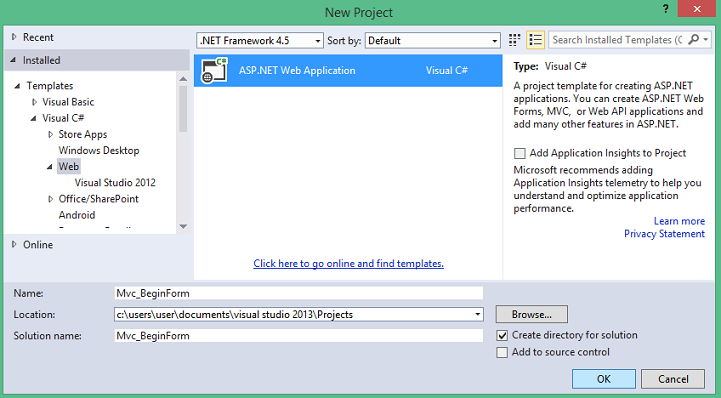Select the Visual Studio 2012 tree item
This screenshot has height=398, width=721.
click(x=115, y=182)
